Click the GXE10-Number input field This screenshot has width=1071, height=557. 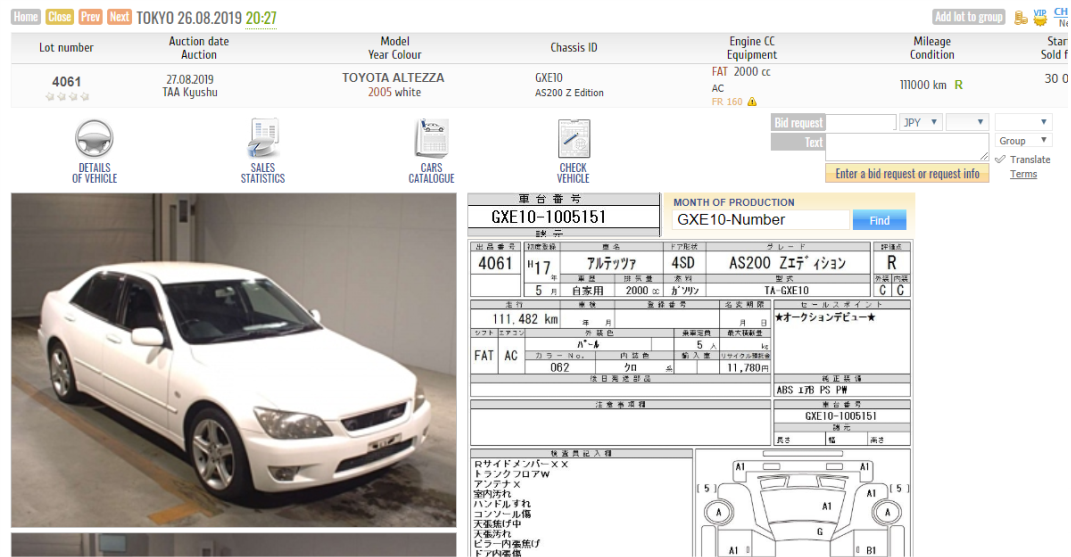[761, 220]
